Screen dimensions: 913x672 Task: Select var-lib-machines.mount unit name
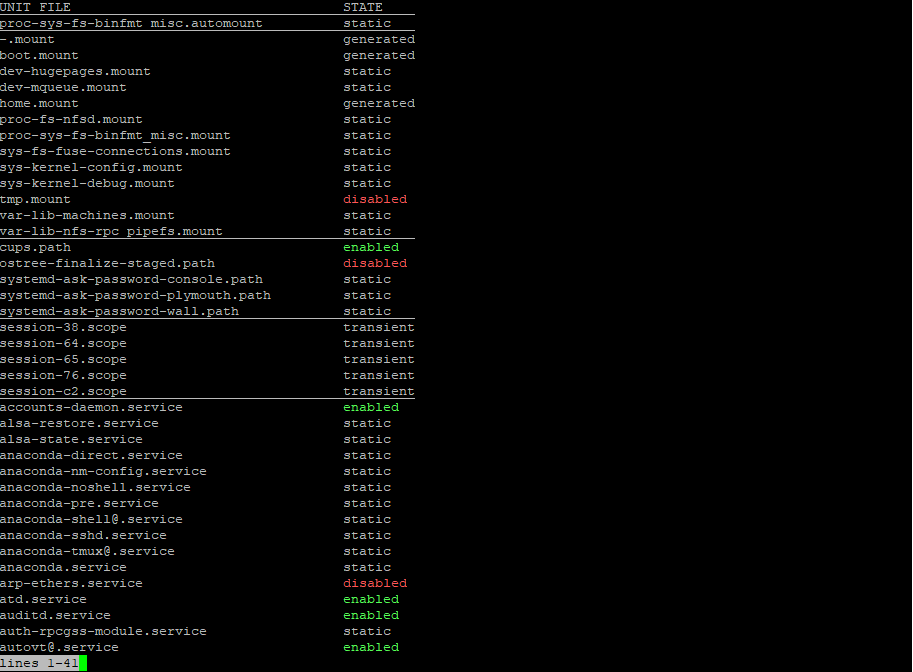pyautogui.click(x=87, y=215)
